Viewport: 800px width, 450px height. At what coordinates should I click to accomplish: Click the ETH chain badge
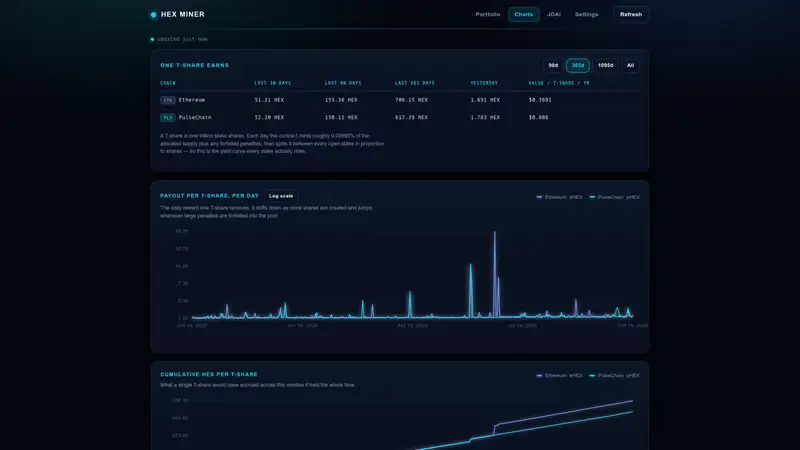167,101
